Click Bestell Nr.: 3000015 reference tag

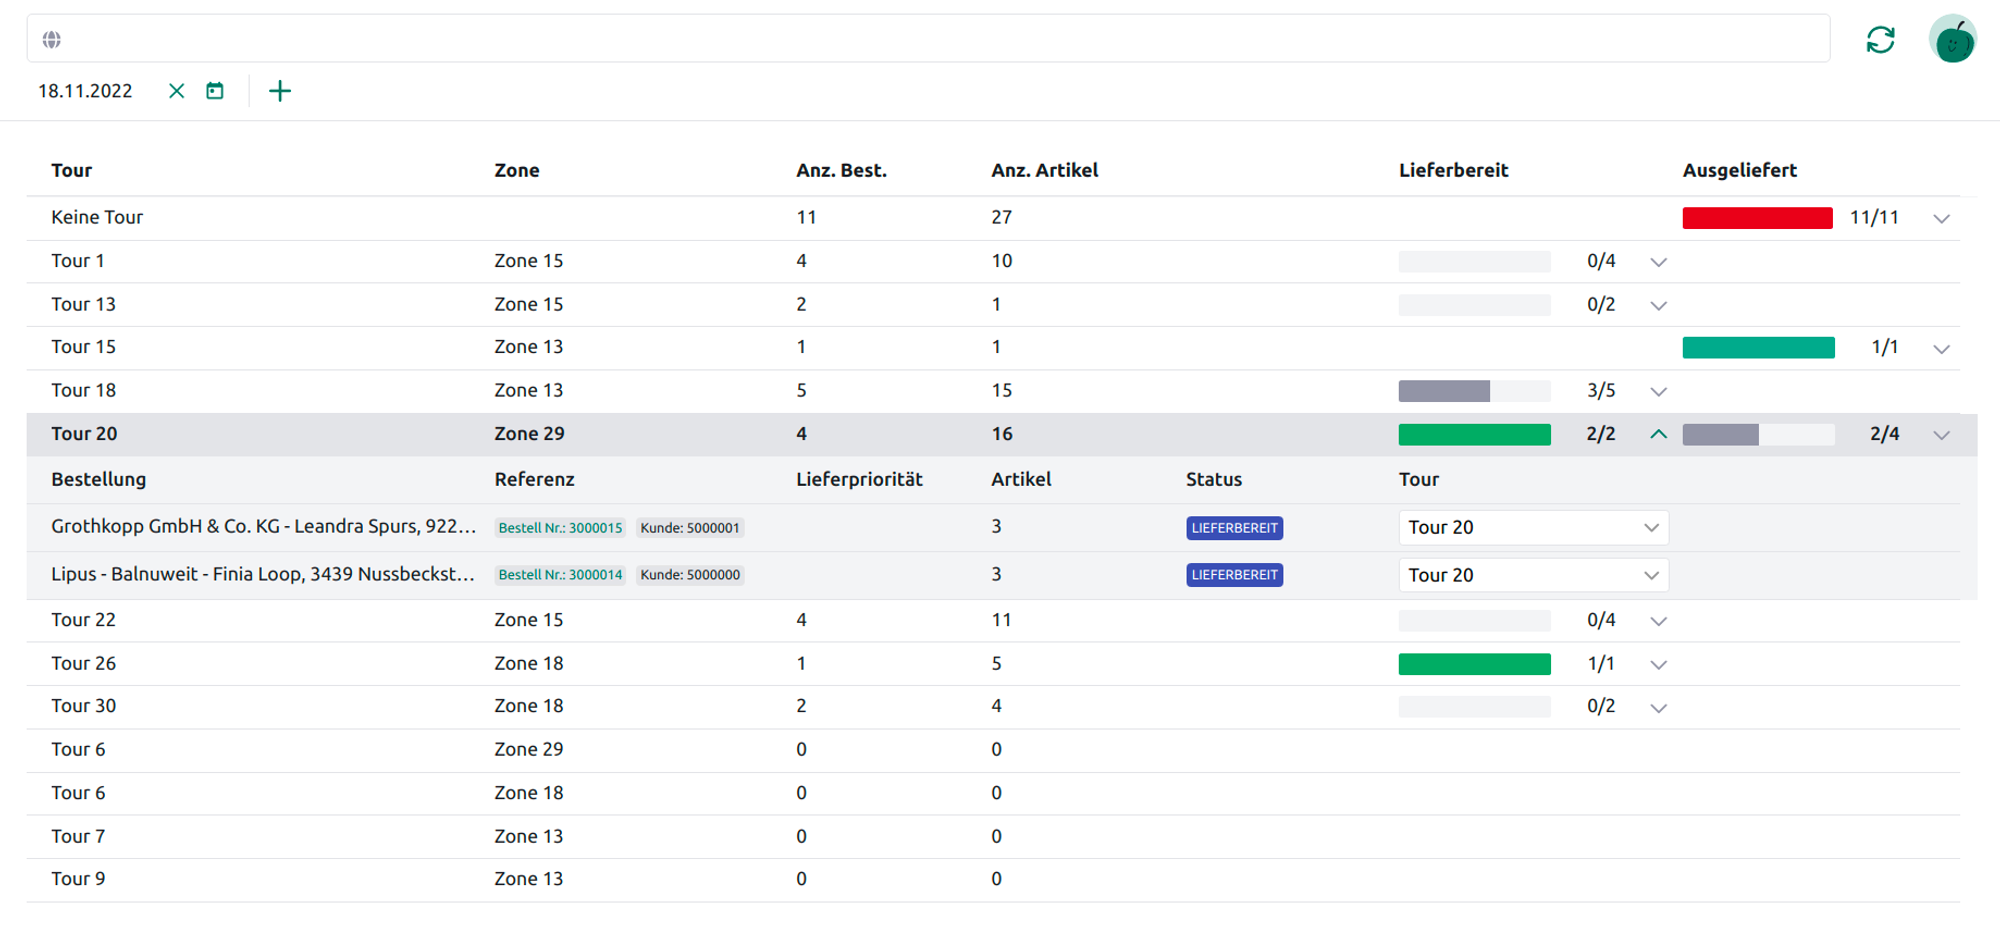click(x=560, y=528)
